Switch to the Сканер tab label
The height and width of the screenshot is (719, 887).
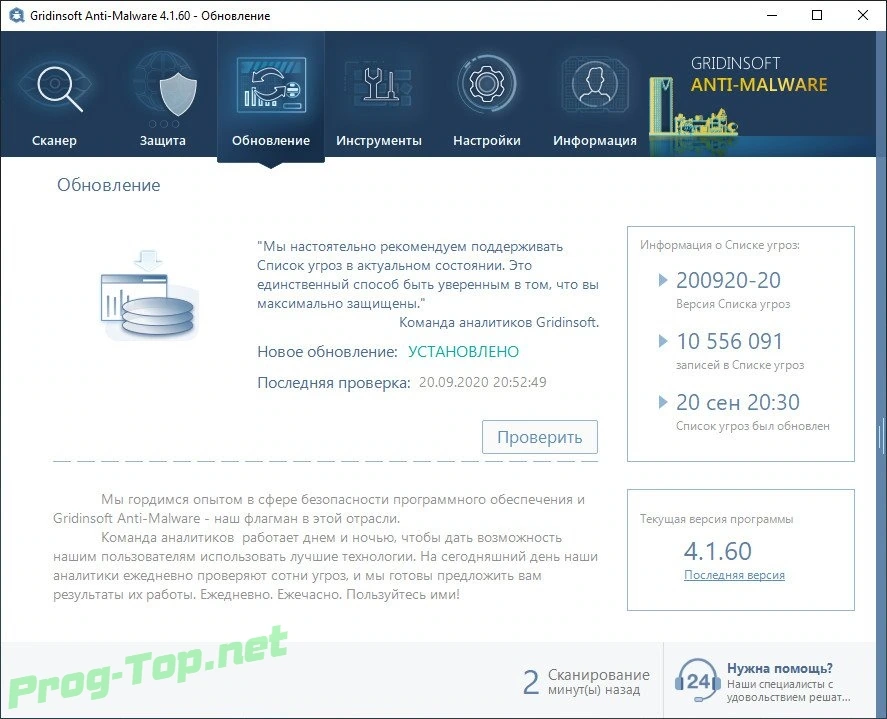click(54, 140)
